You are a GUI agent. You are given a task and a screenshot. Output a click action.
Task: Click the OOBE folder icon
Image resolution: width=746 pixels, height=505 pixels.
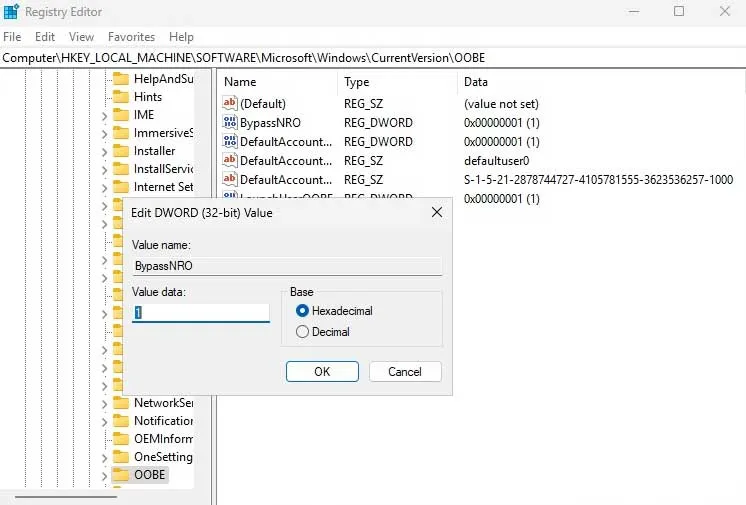pos(121,475)
